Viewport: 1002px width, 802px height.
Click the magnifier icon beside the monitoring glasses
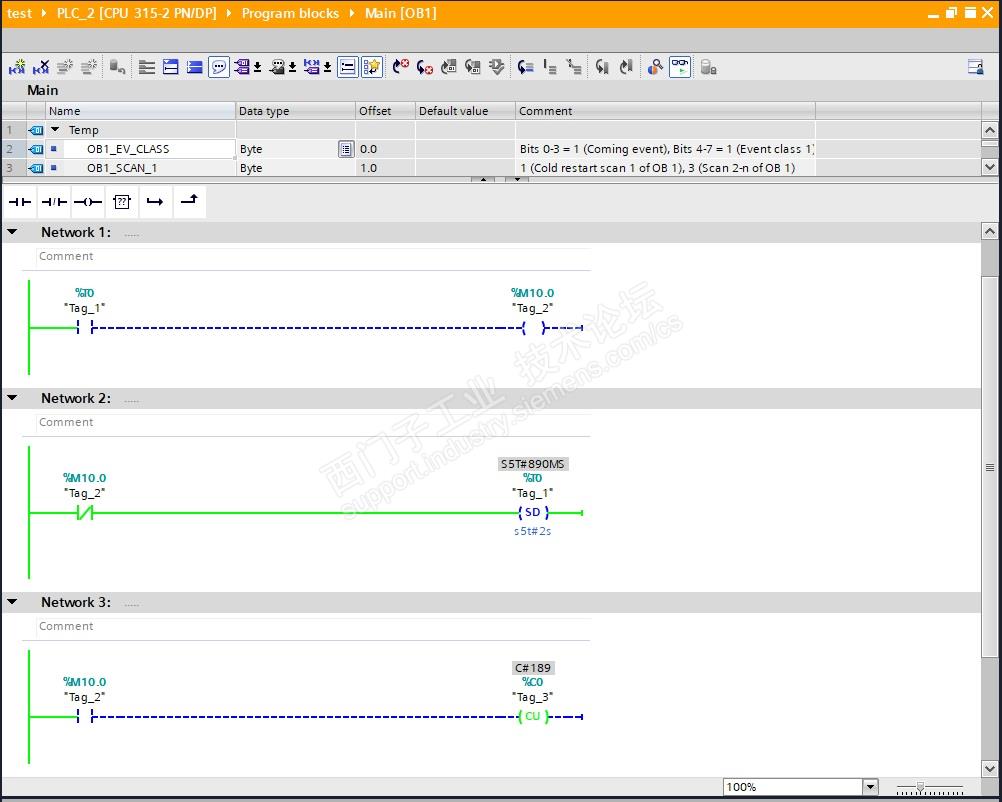click(655, 66)
